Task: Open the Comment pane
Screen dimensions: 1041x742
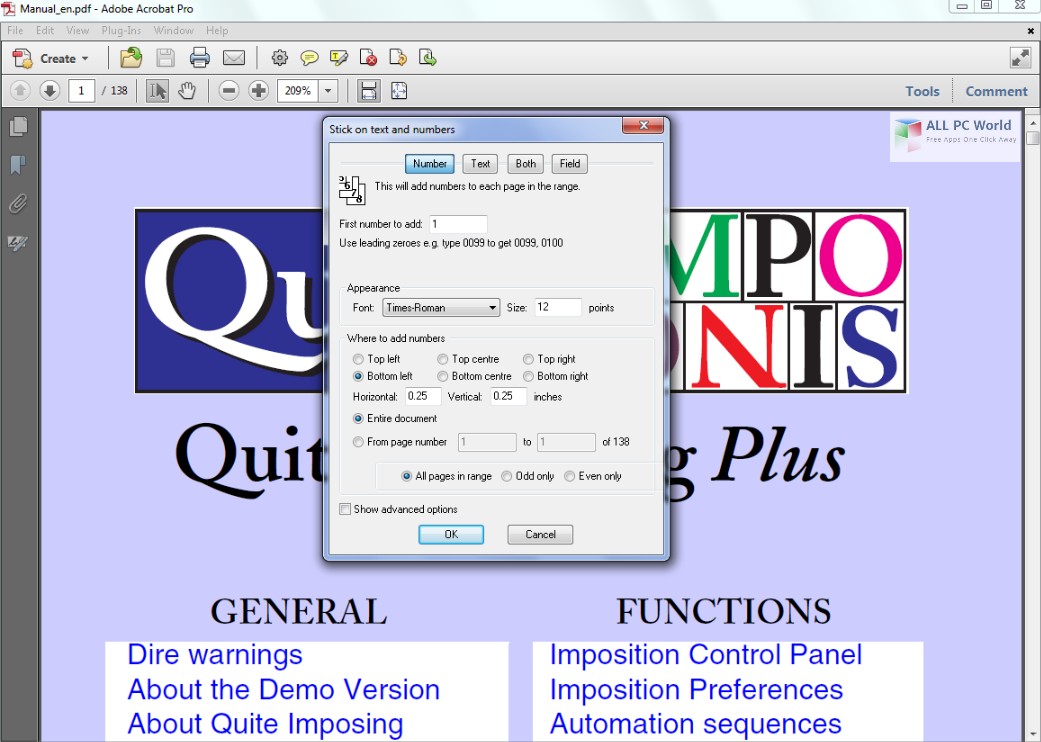Action: pyautogui.click(x=996, y=92)
